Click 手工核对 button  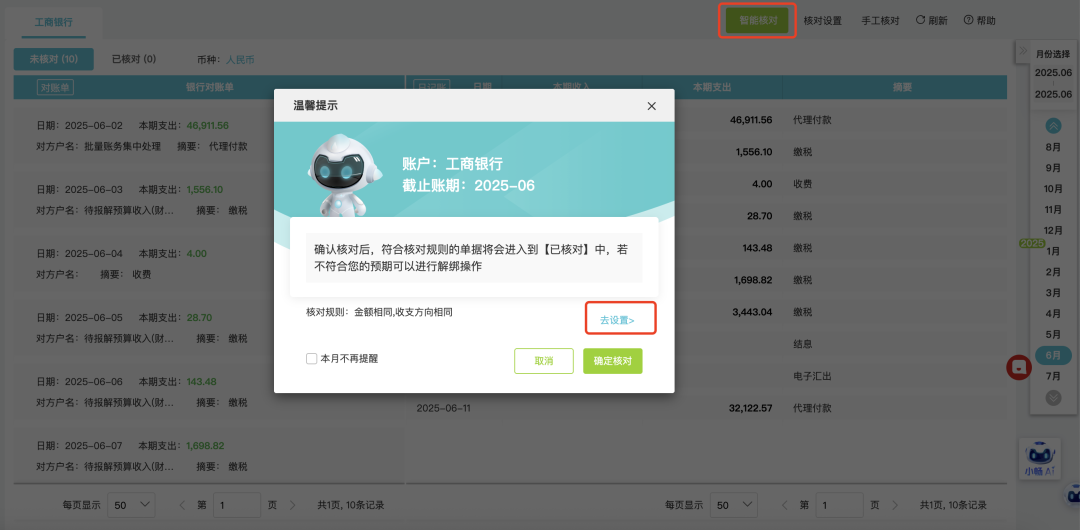(x=880, y=21)
